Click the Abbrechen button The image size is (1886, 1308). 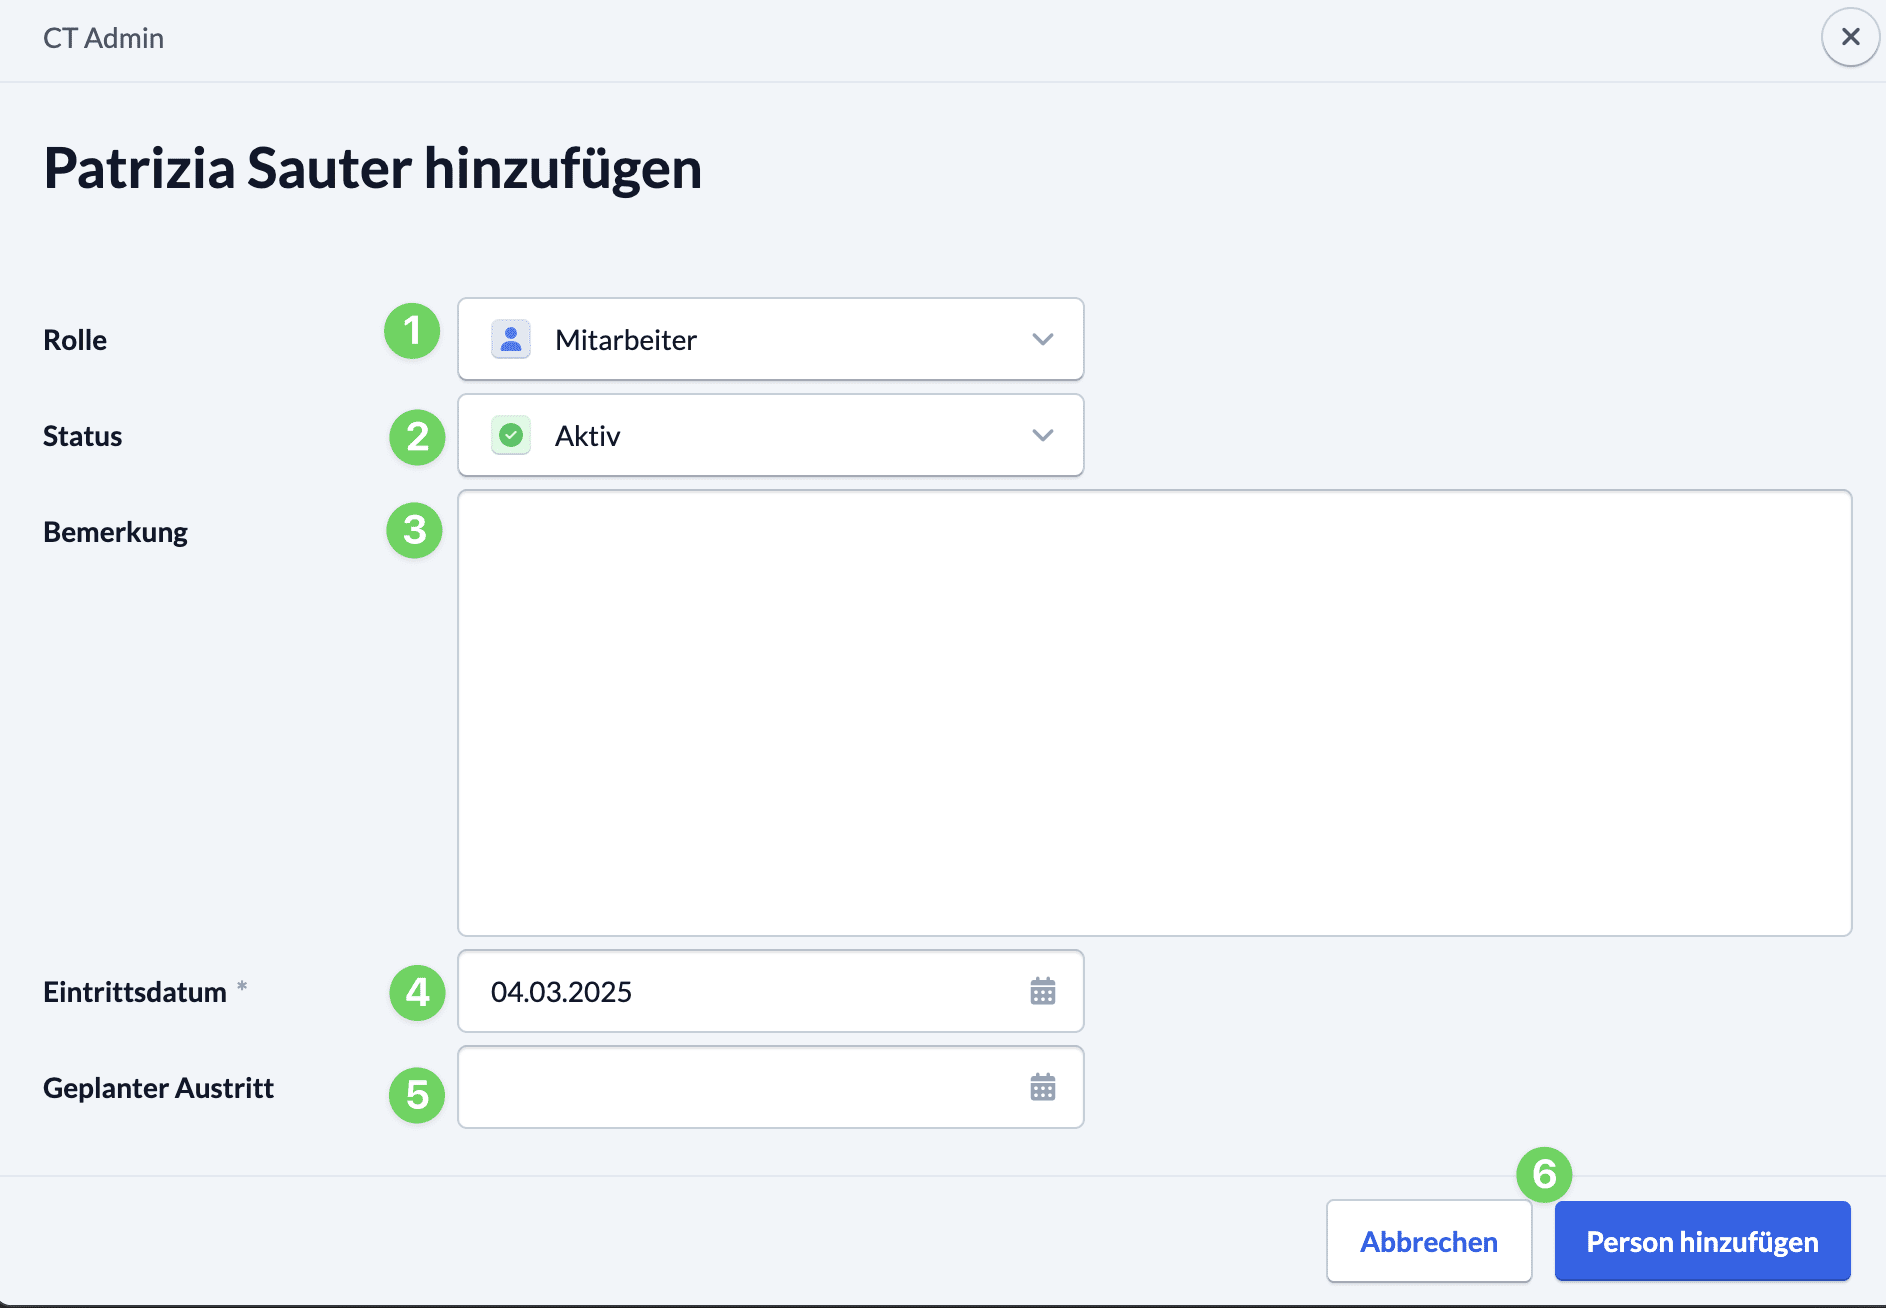[x=1428, y=1241]
